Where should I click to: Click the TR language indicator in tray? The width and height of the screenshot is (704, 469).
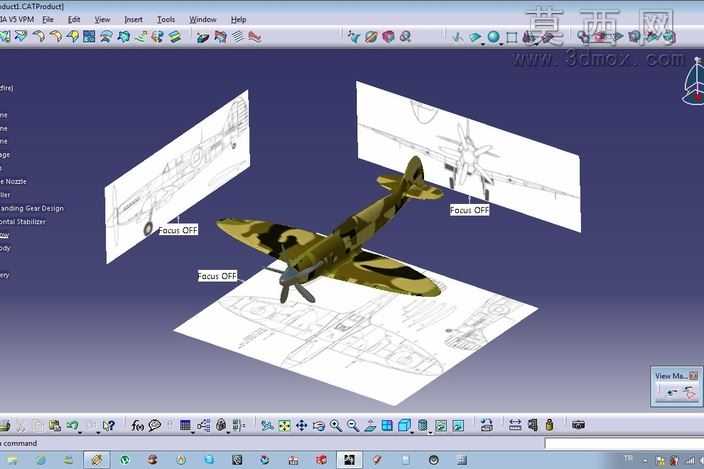click(x=628, y=458)
